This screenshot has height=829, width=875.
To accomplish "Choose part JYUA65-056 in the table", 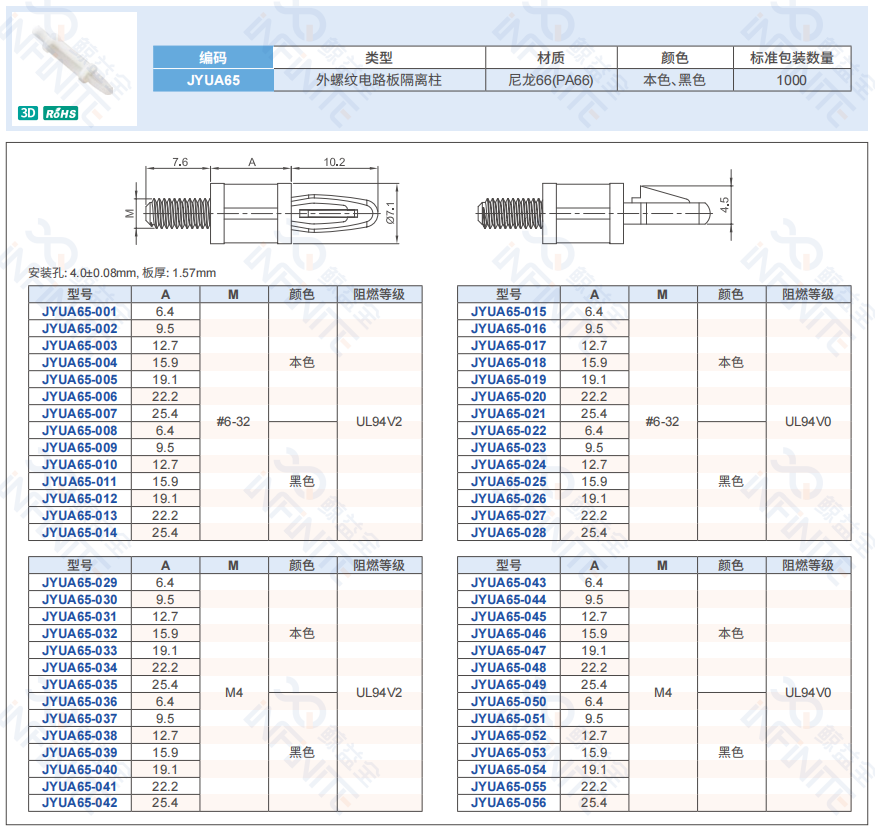I will point(509,803).
